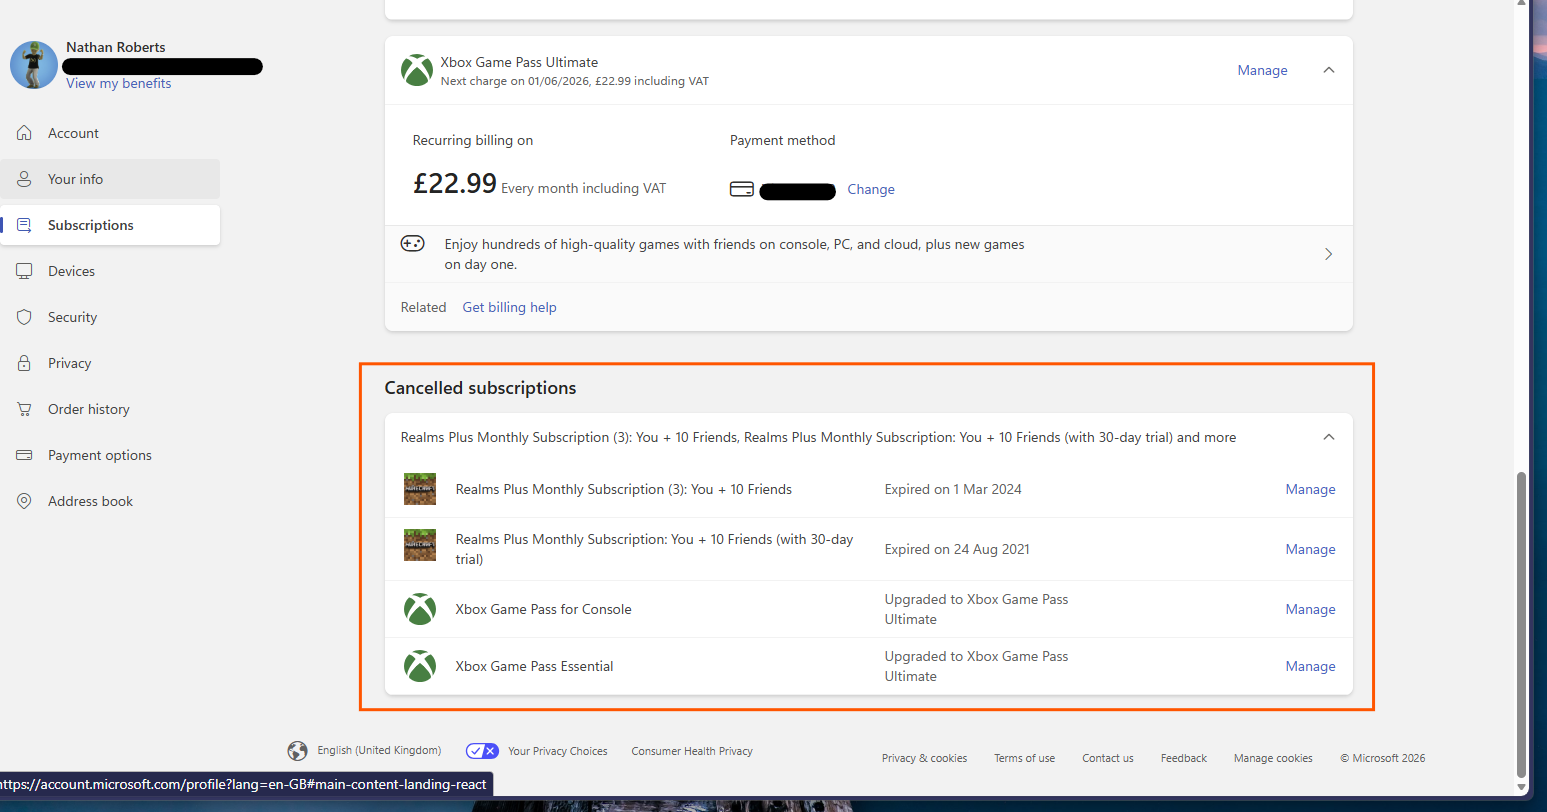
Task: Open Address book page
Action: (110, 501)
